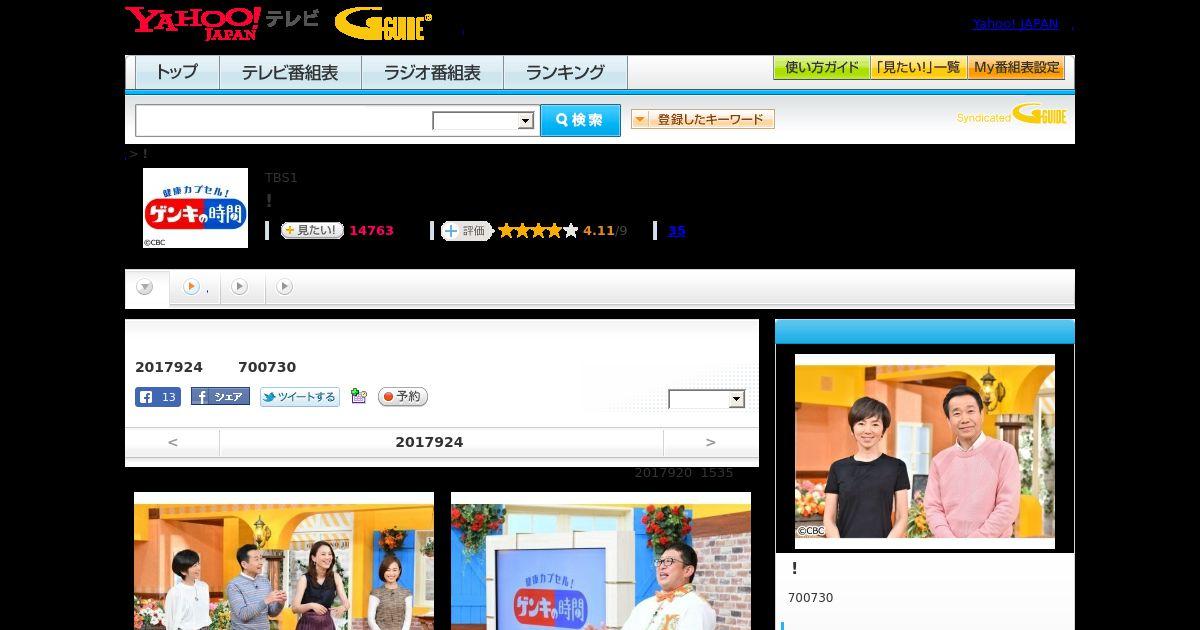Select the tab with orange play icon

tap(195, 287)
